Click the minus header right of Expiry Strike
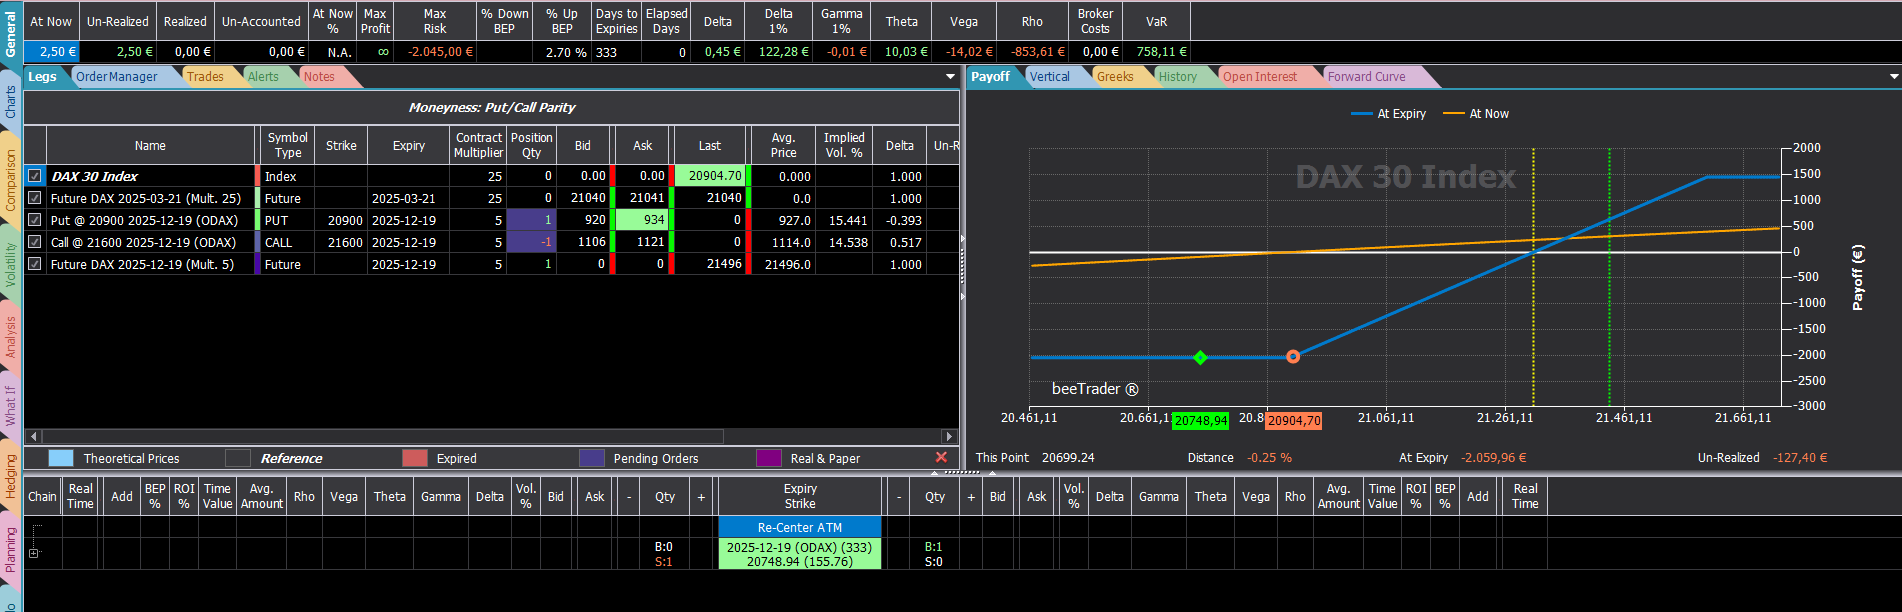The image size is (1902, 612). tap(899, 496)
